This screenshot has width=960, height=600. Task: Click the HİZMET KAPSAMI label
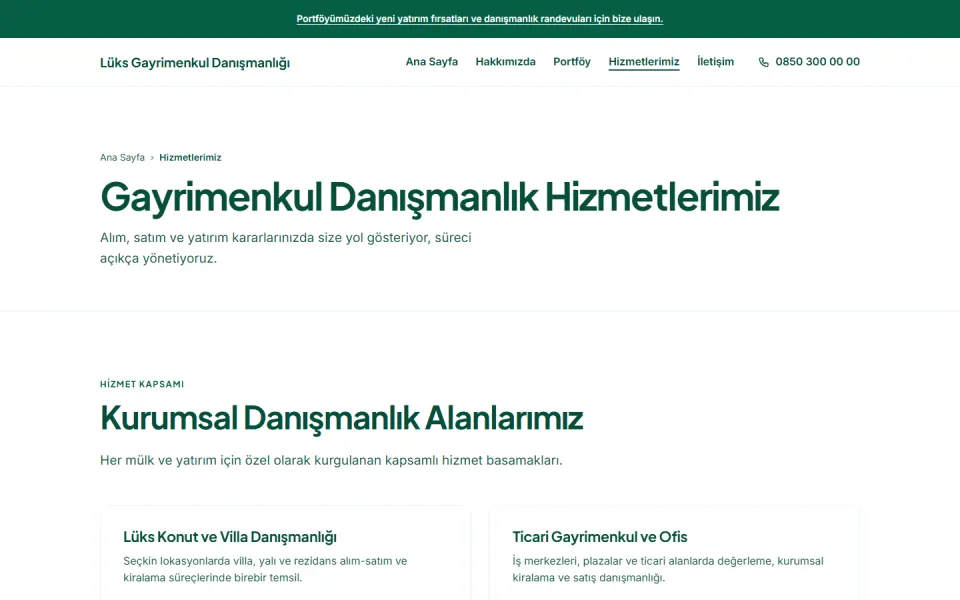pyautogui.click(x=142, y=384)
